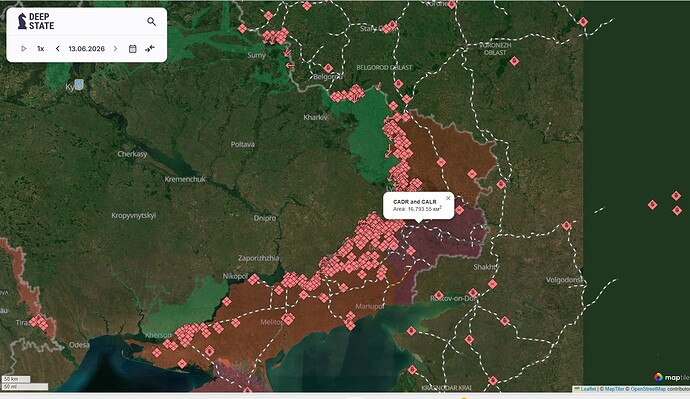
Task: Click the Dnipro city label
Action: pos(265,218)
